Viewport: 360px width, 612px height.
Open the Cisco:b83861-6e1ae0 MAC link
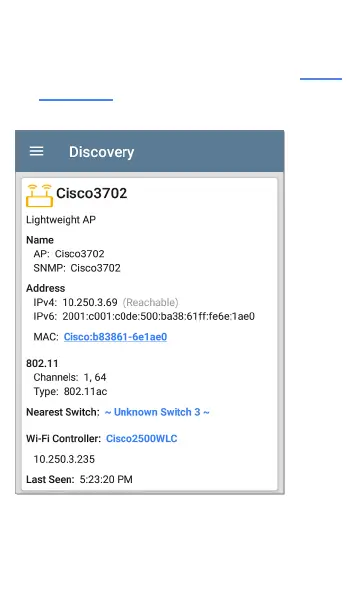coord(115,337)
